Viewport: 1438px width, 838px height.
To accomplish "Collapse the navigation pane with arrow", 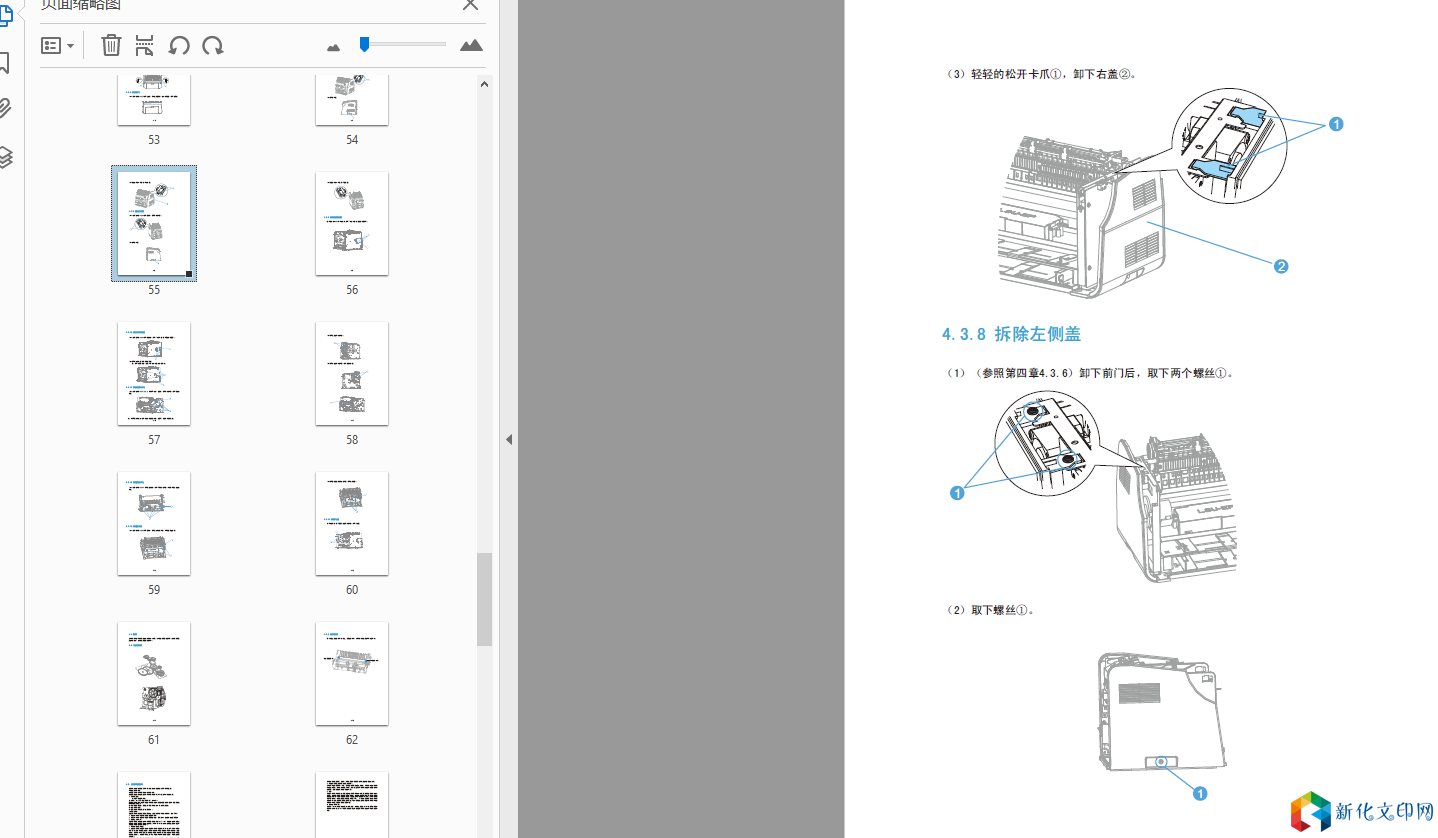I will [508, 439].
